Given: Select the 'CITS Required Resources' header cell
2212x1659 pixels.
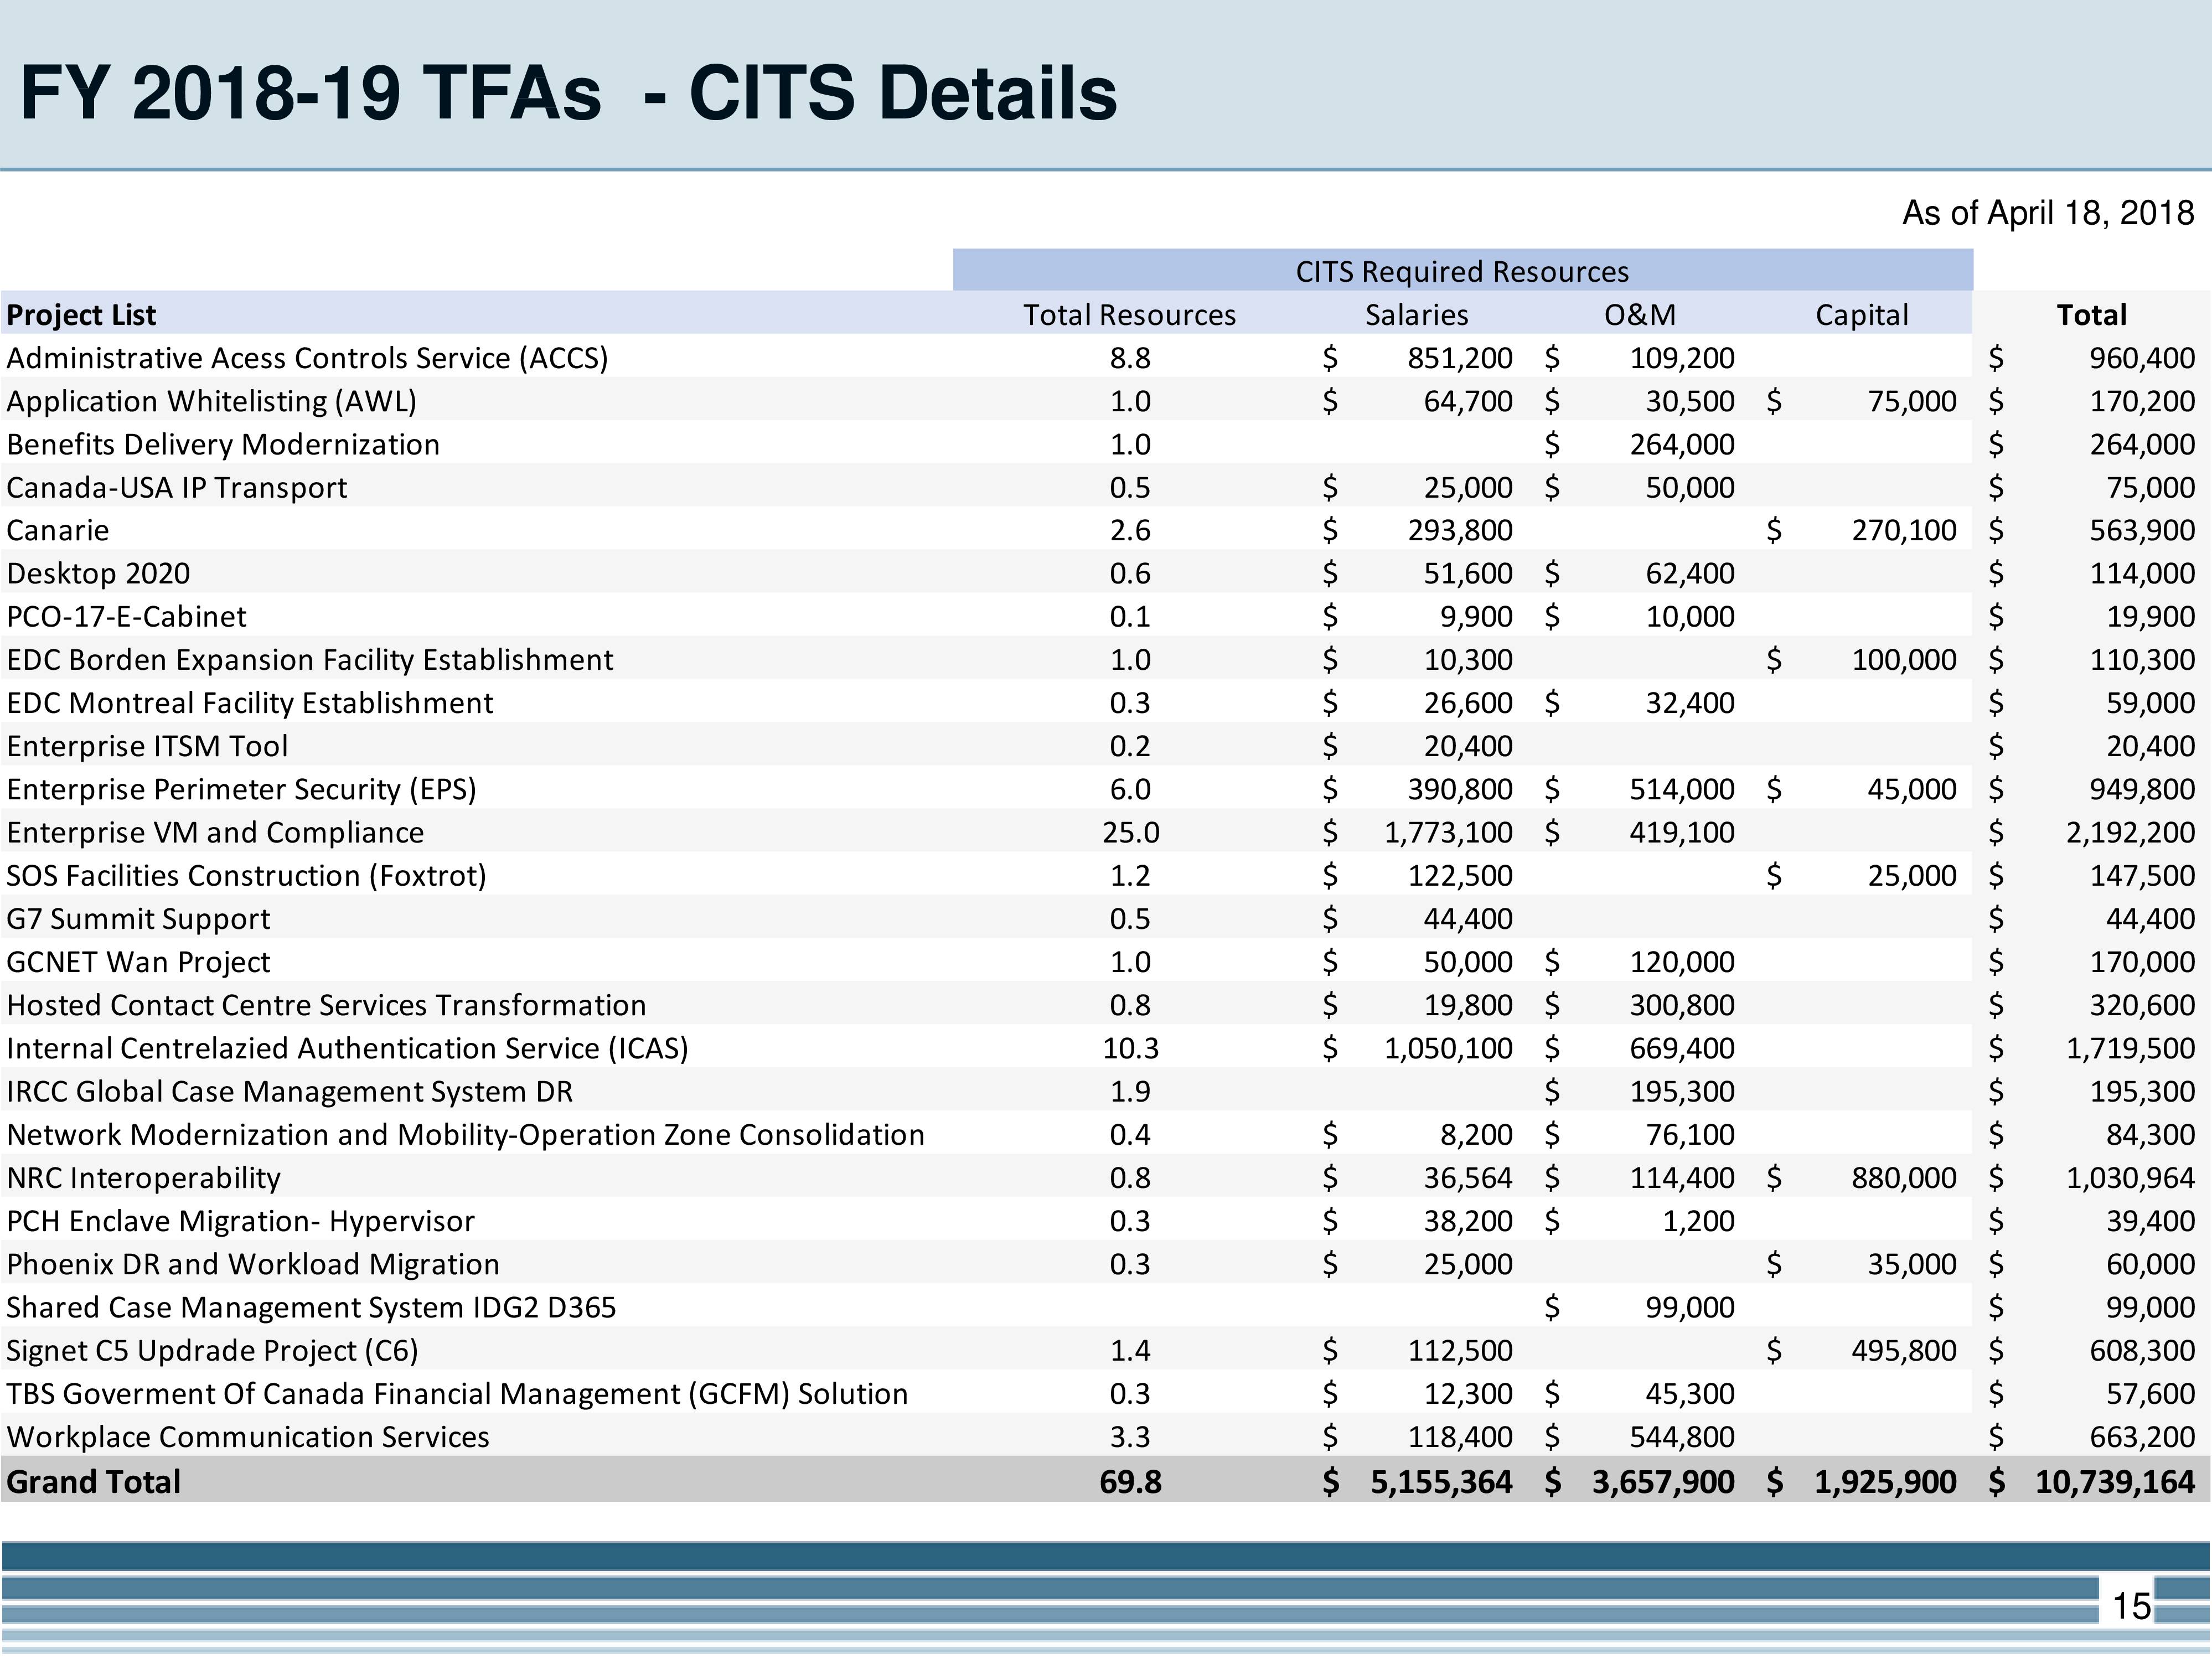Looking at the screenshot, I should (1462, 271).
